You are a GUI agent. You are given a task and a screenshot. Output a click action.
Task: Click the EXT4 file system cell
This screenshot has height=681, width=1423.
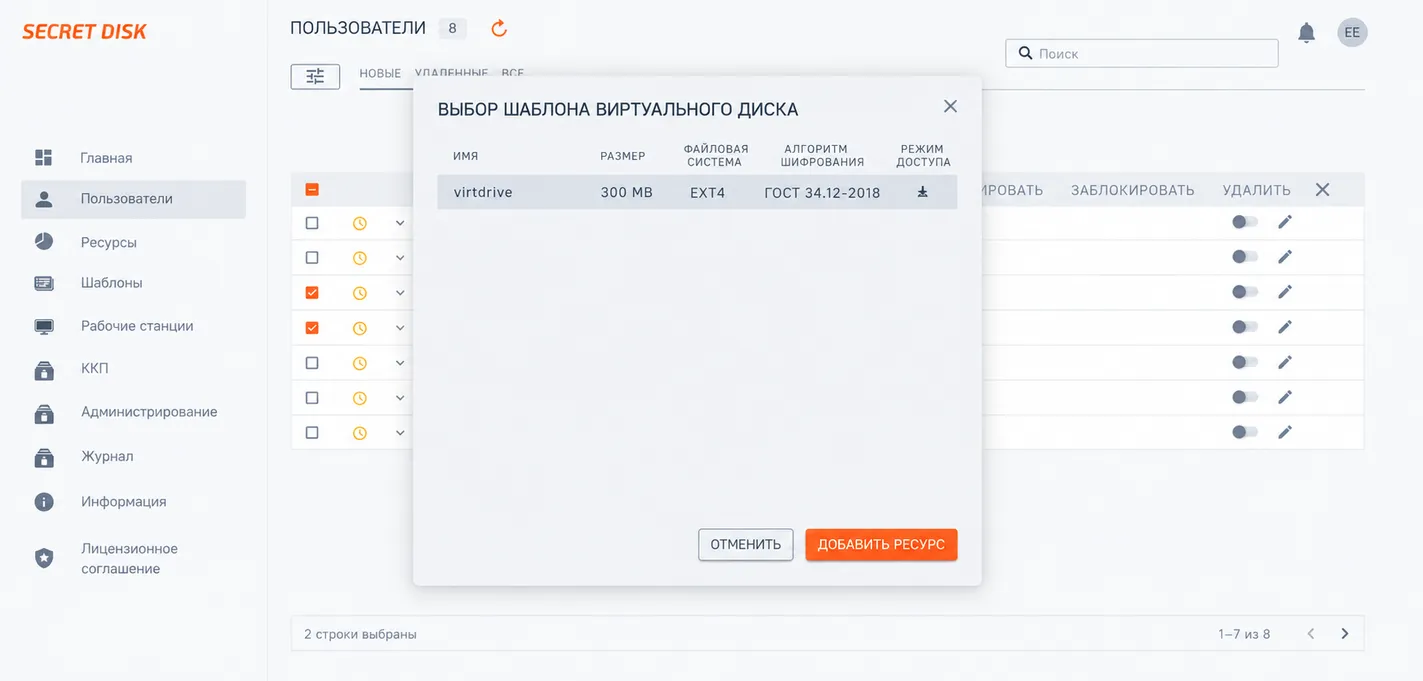click(x=707, y=192)
